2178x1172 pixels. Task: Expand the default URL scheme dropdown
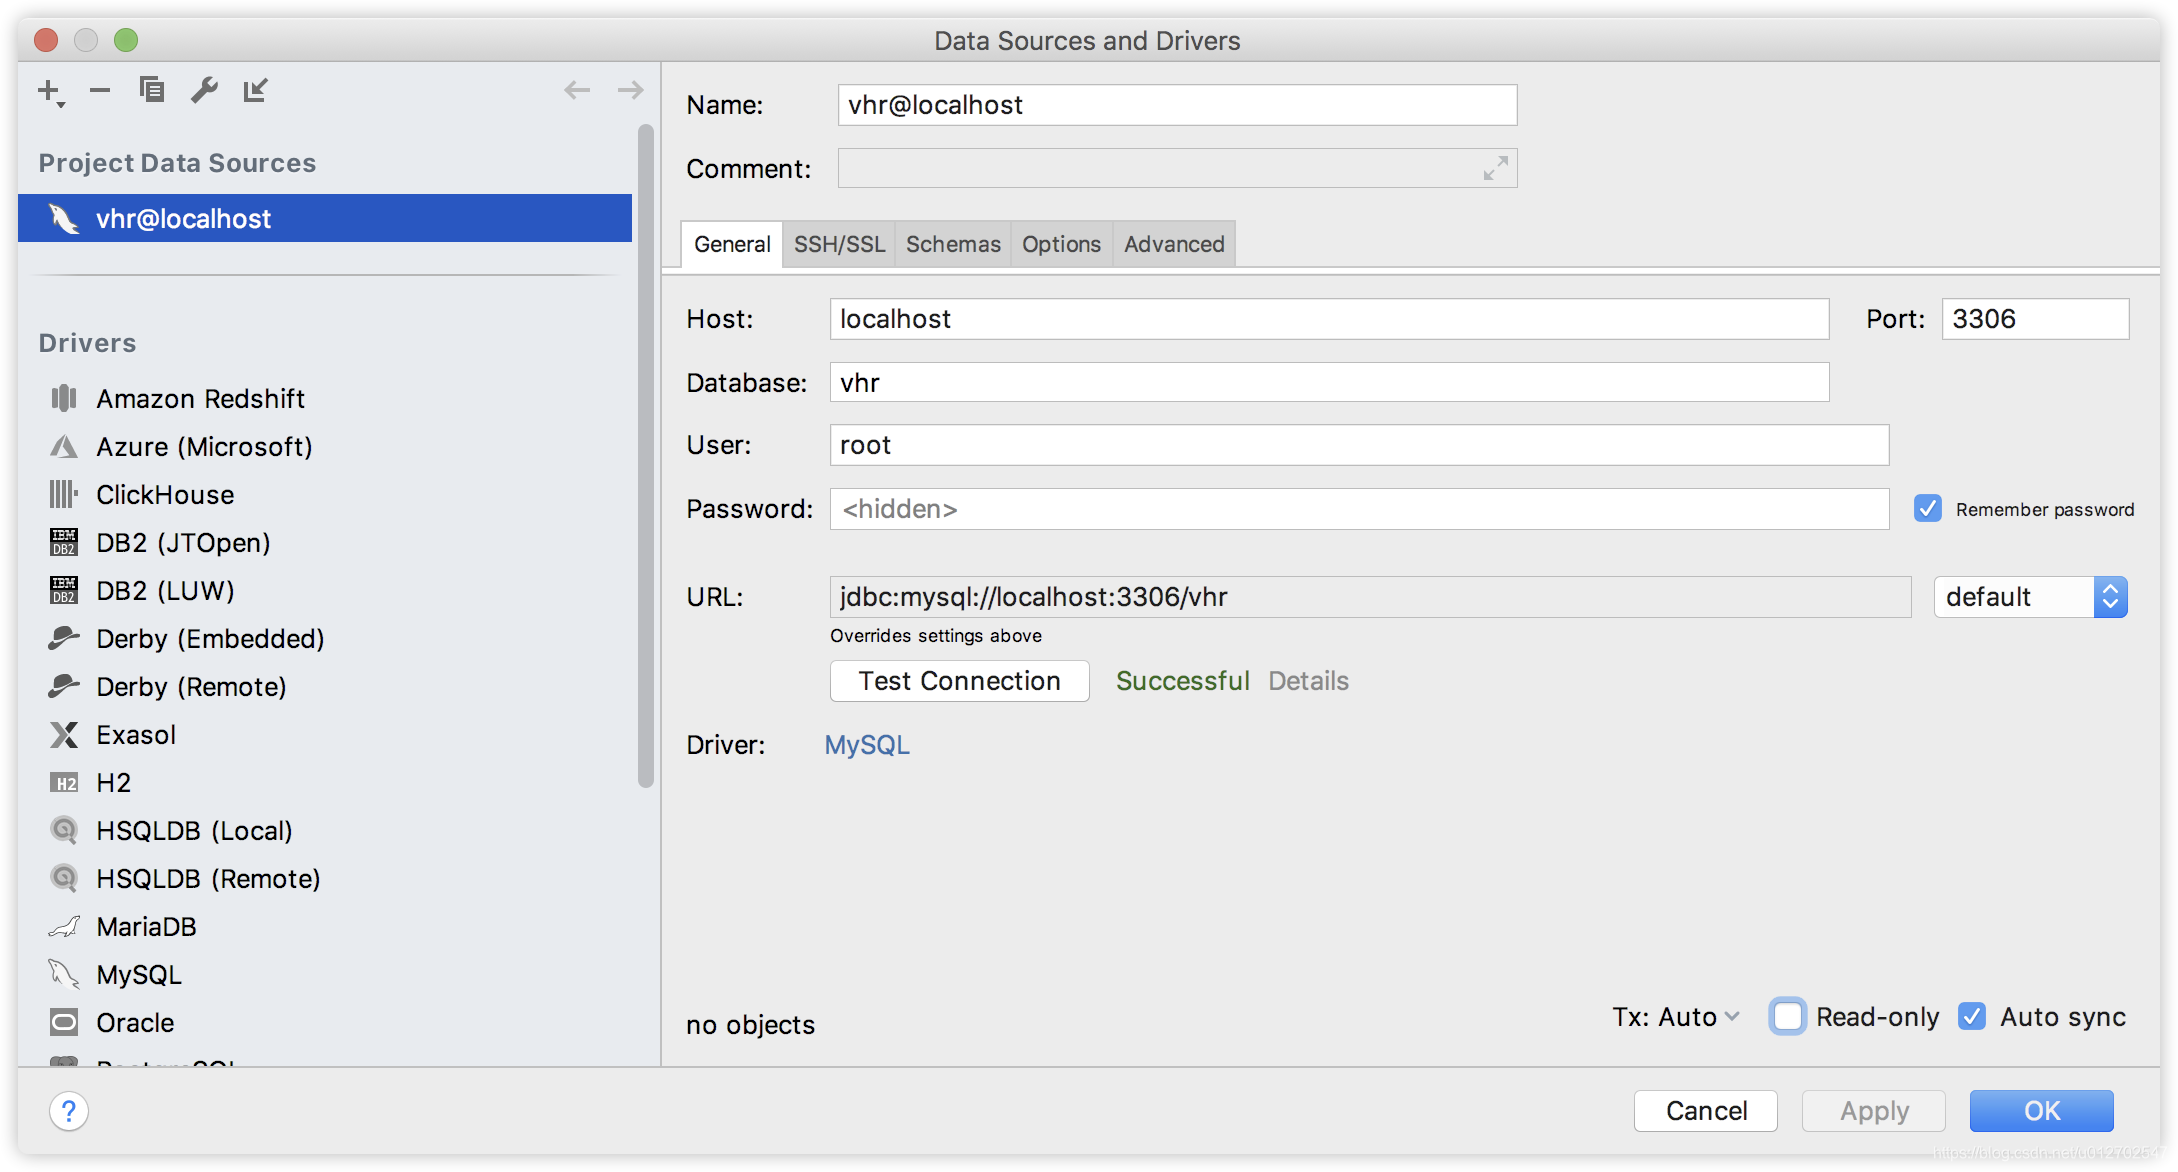[x=2112, y=598]
